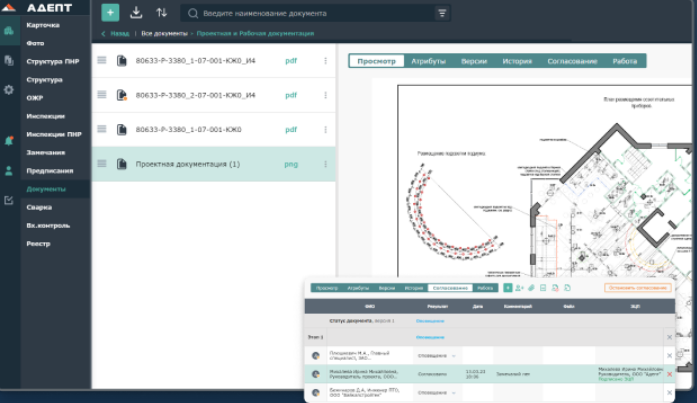697x403 pixels.
Task: Switch to Работа tab in main viewer
Action: [625, 61]
